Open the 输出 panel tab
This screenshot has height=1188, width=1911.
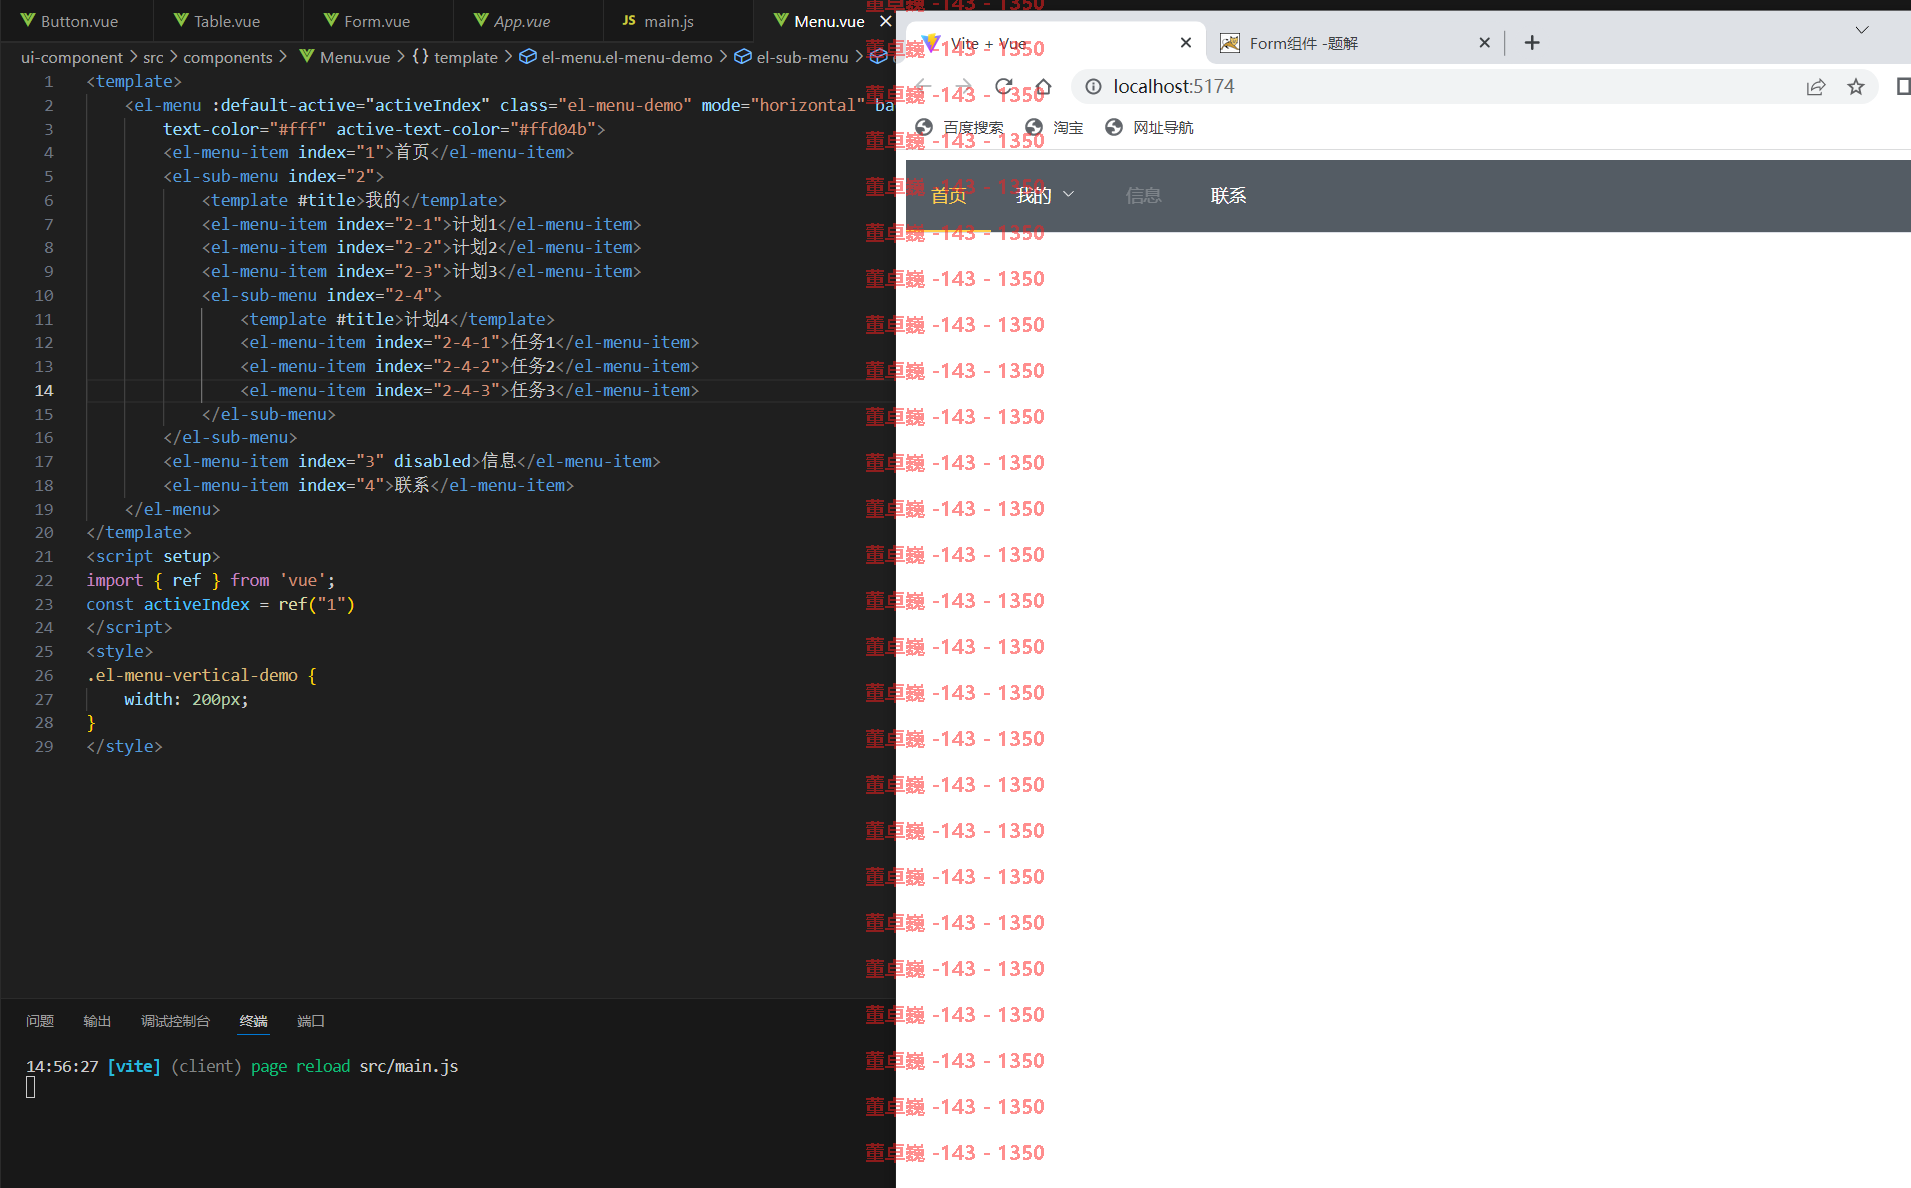[x=97, y=1021]
